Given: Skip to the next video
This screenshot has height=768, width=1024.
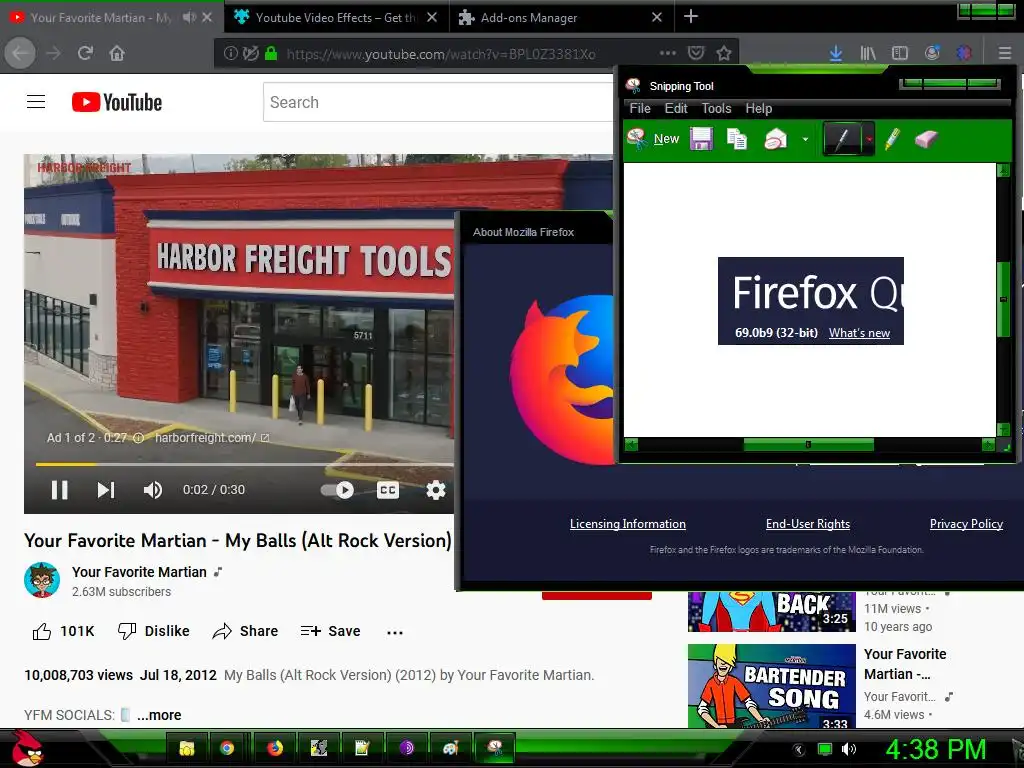Looking at the screenshot, I should pyautogui.click(x=106, y=490).
